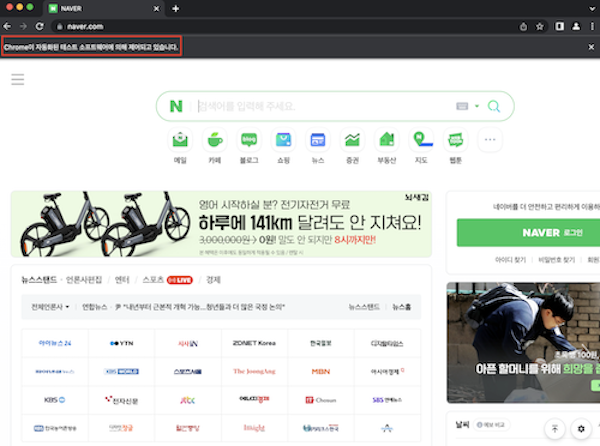Expand the search box dropdown arrow
Screen dimensions: 600x446
tap(477, 106)
